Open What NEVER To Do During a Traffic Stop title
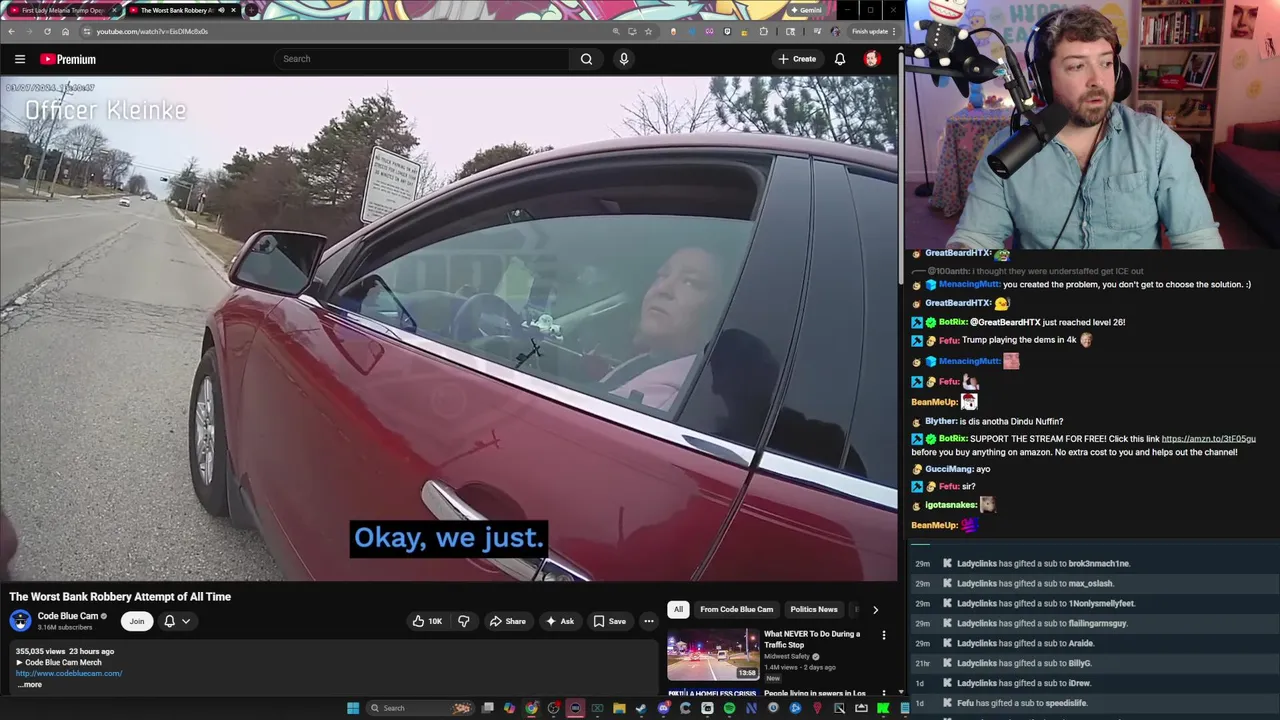 pos(812,639)
